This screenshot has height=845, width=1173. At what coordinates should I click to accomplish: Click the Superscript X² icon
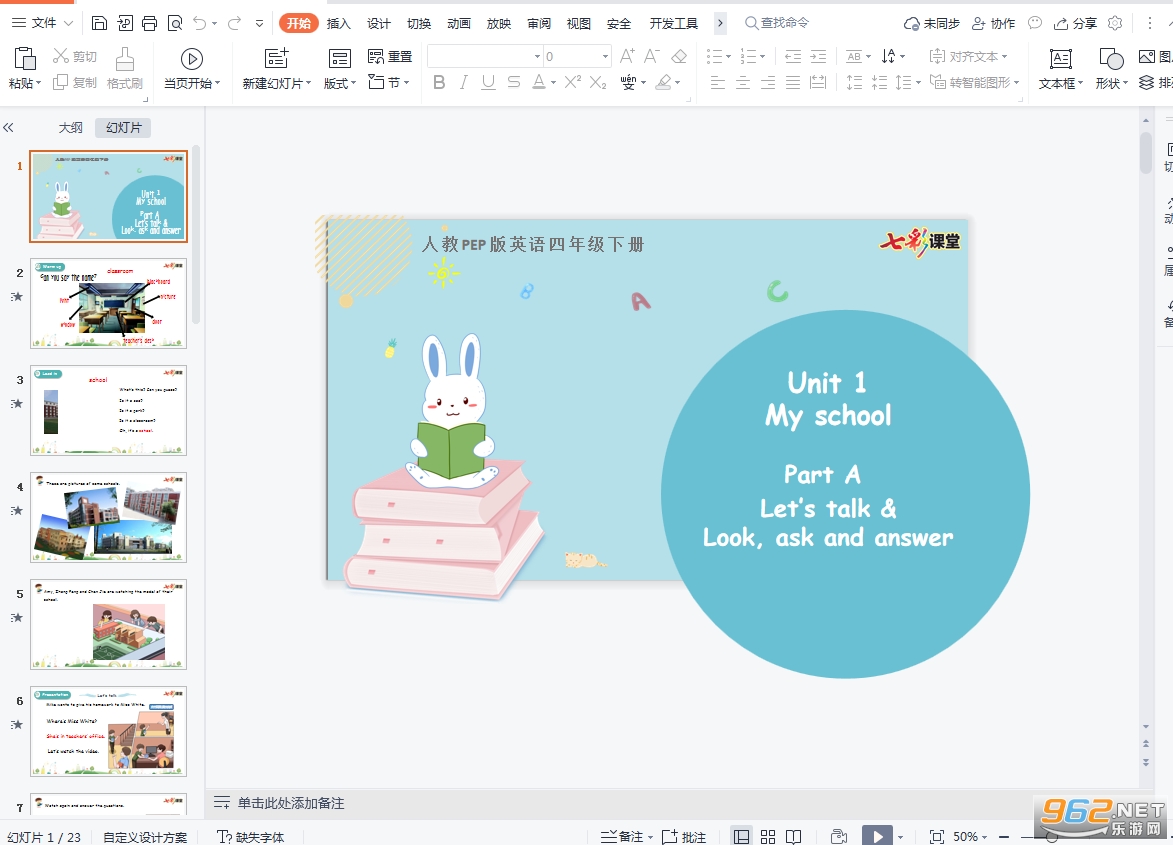[x=573, y=82]
